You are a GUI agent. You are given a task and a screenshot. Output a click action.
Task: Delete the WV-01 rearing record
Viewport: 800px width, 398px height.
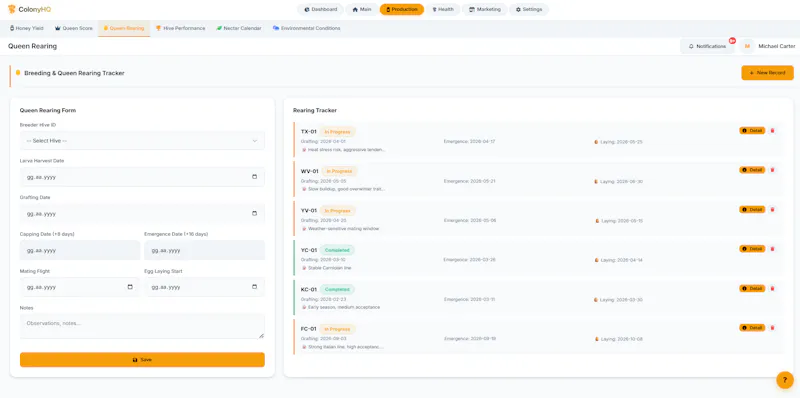click(x=772, y=170)
